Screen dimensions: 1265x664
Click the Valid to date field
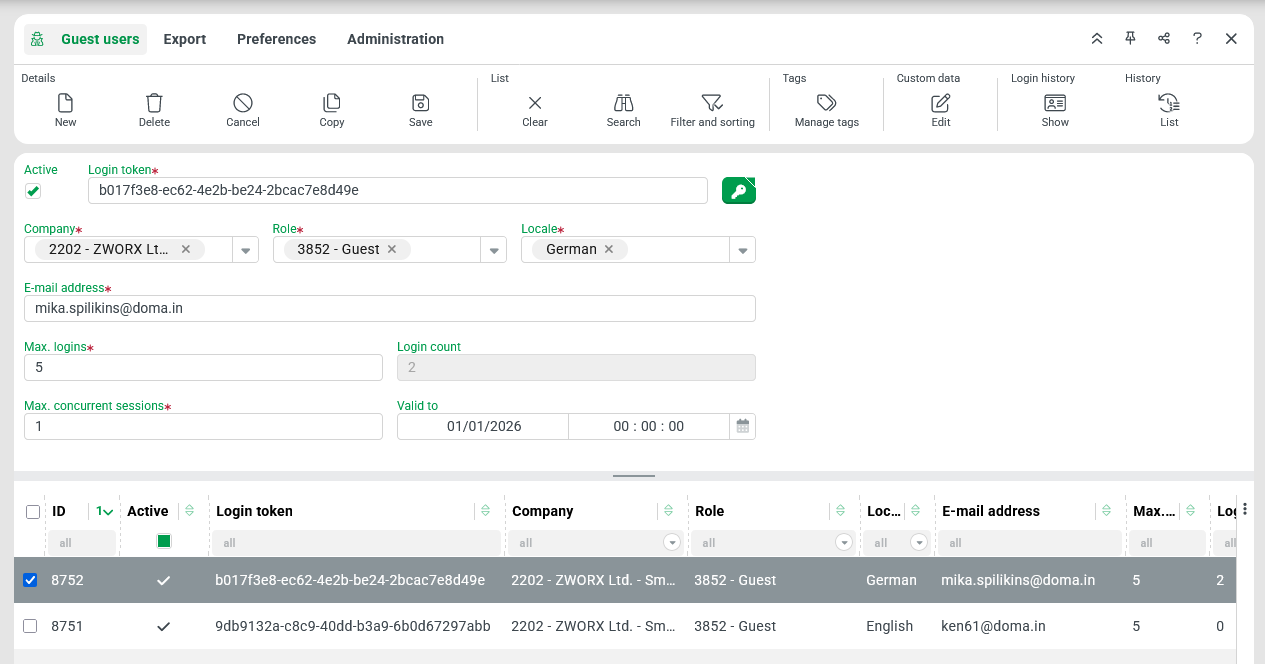click(483, 426)
